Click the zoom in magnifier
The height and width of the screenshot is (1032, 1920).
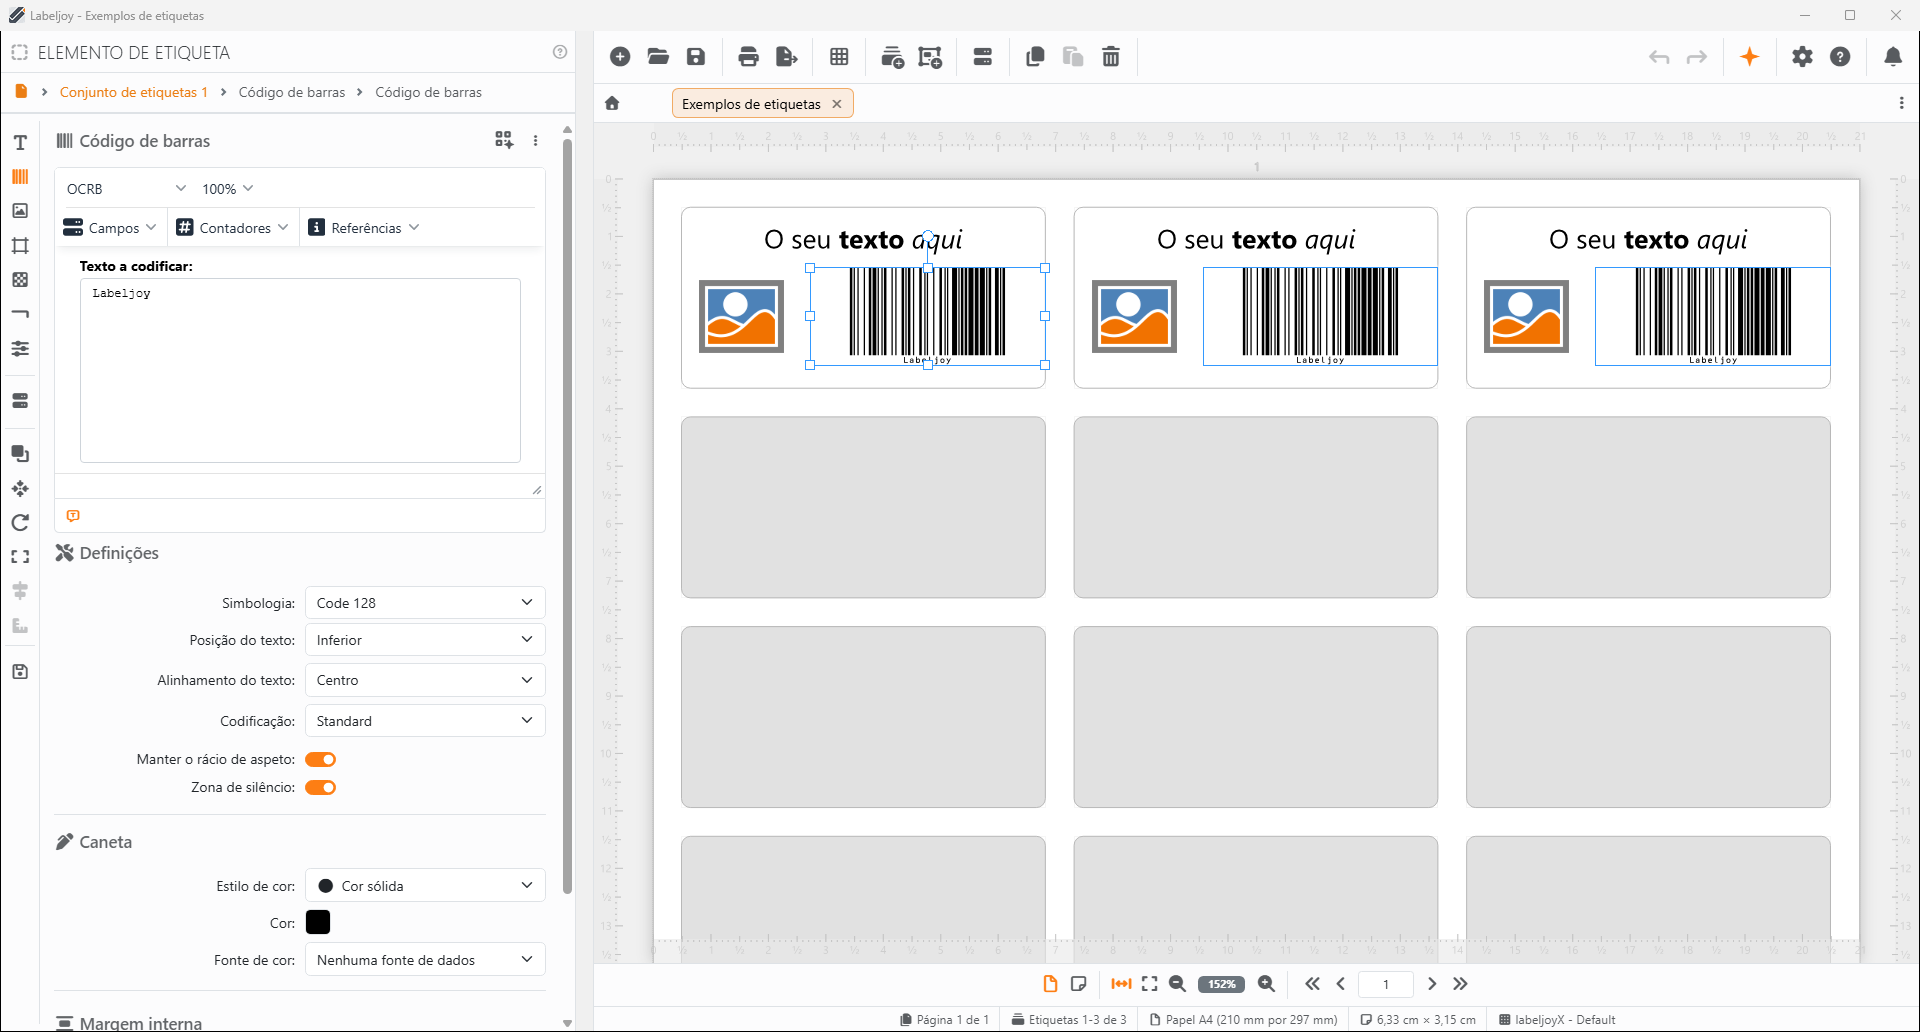click(x=1266, y=984)
